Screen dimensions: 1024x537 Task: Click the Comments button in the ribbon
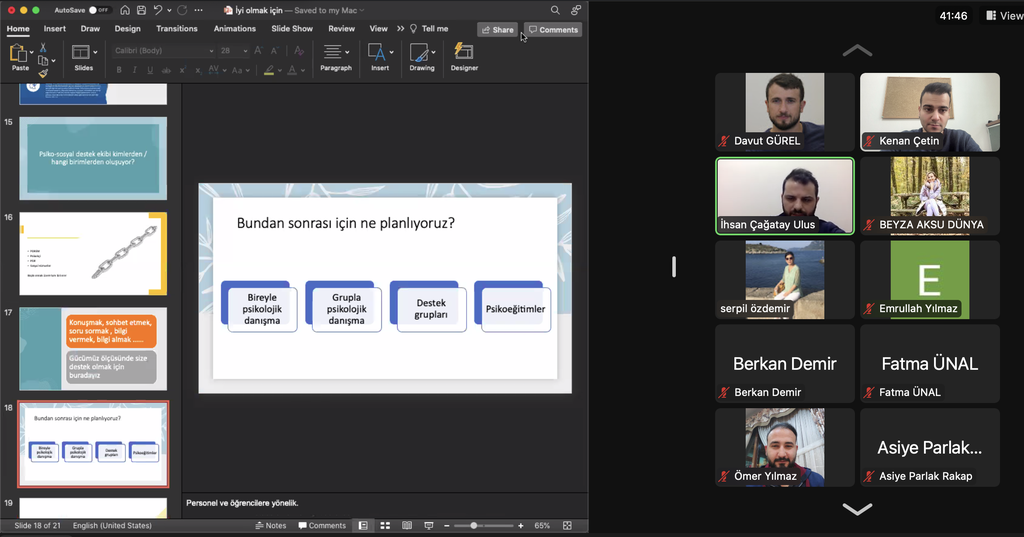tap(553, 30)
